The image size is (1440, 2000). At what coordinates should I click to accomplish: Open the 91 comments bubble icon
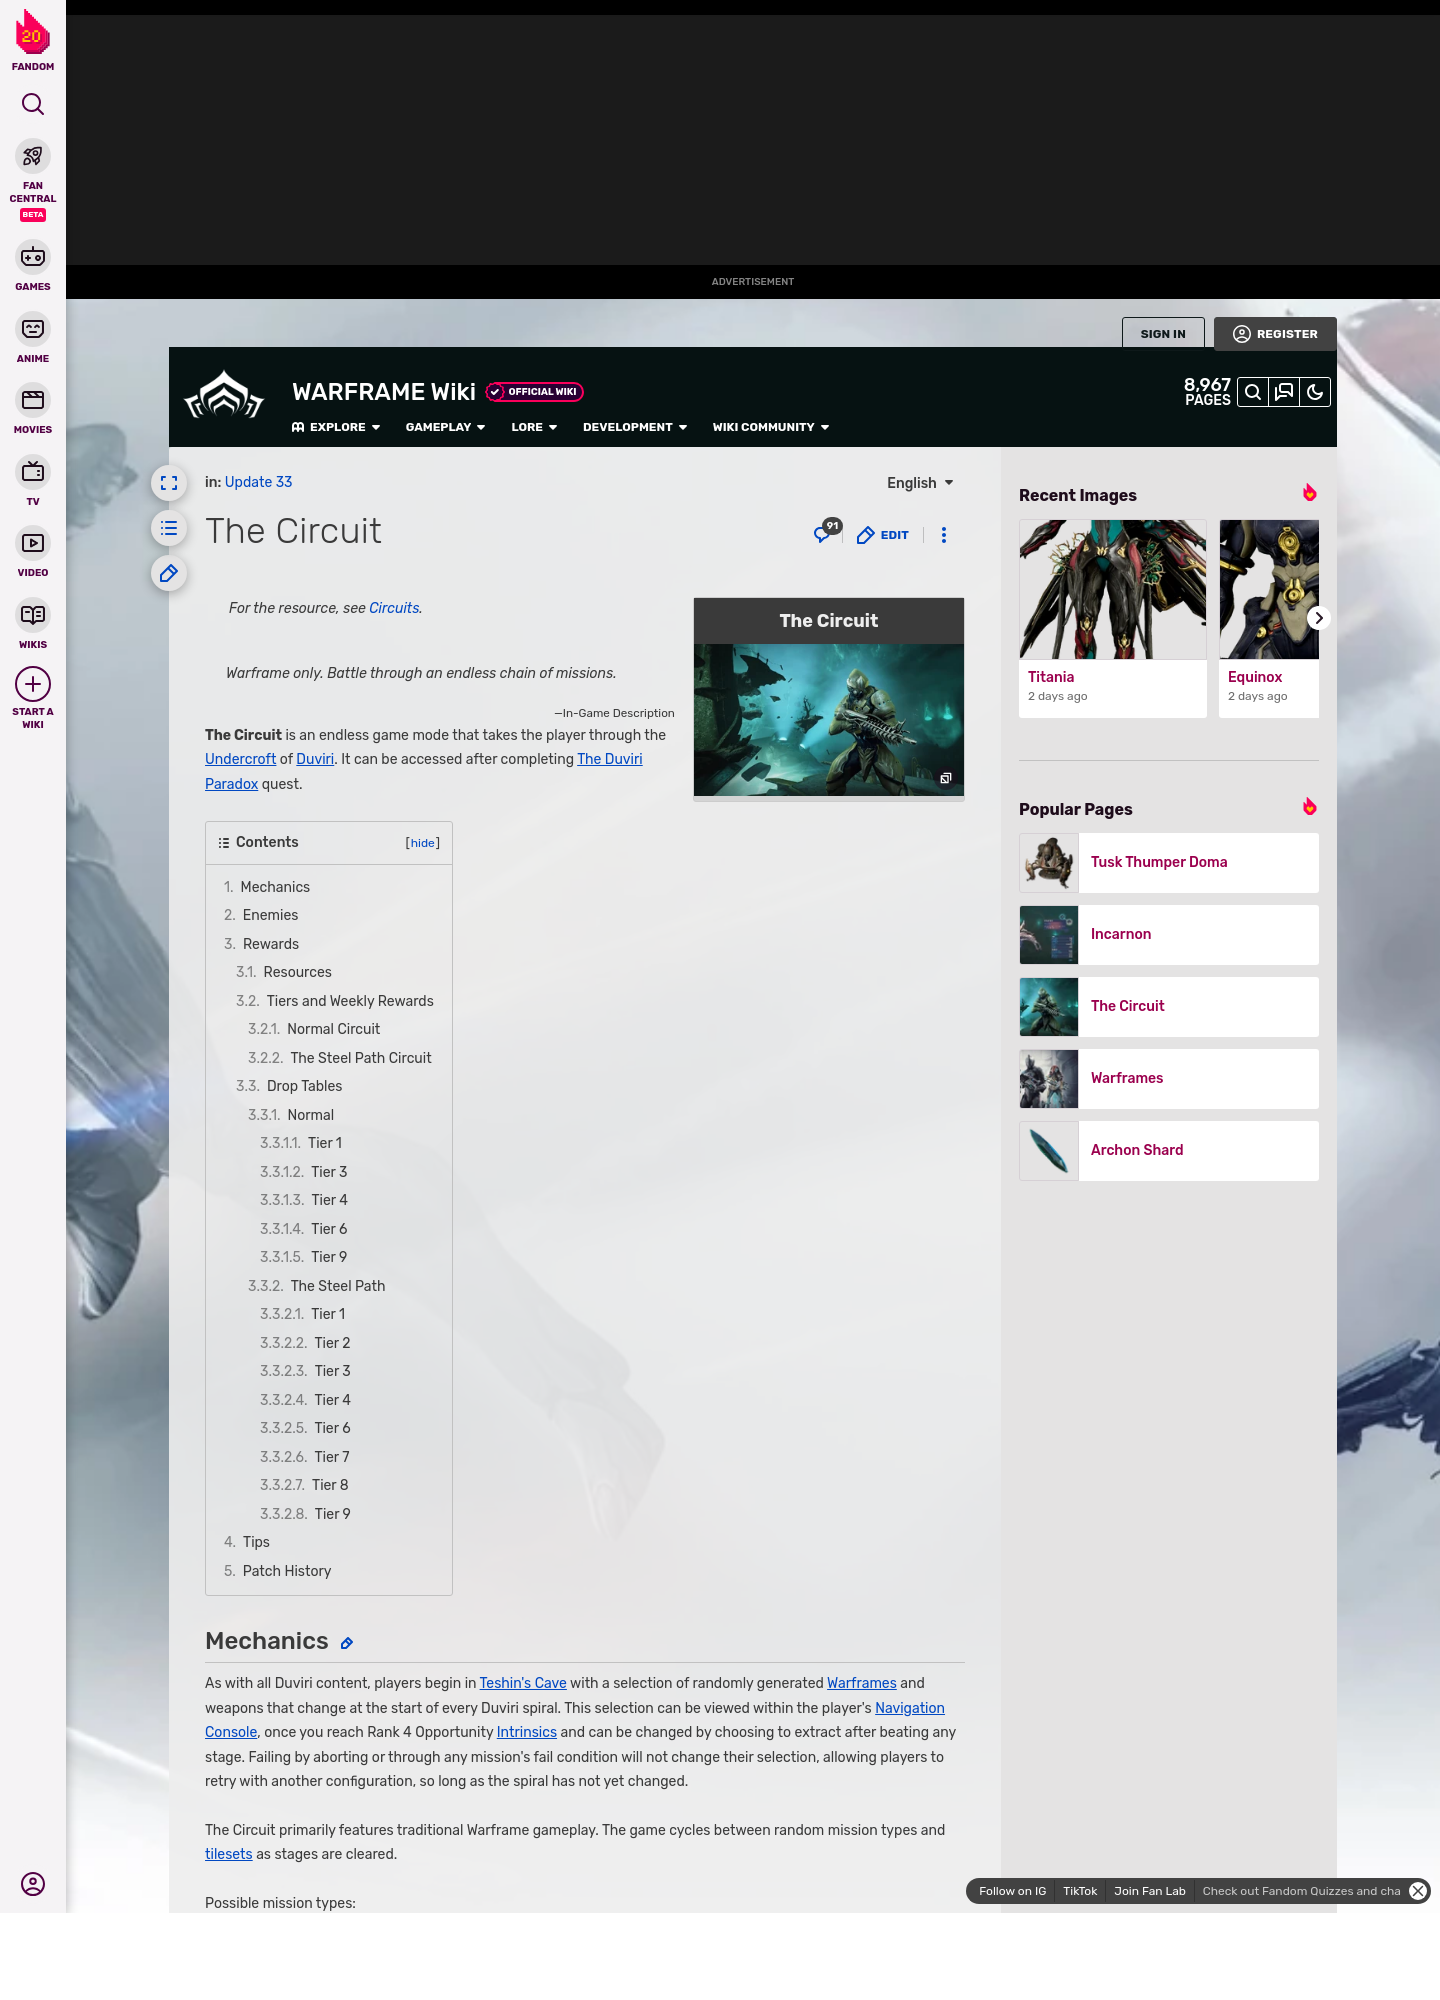[827, 532]
